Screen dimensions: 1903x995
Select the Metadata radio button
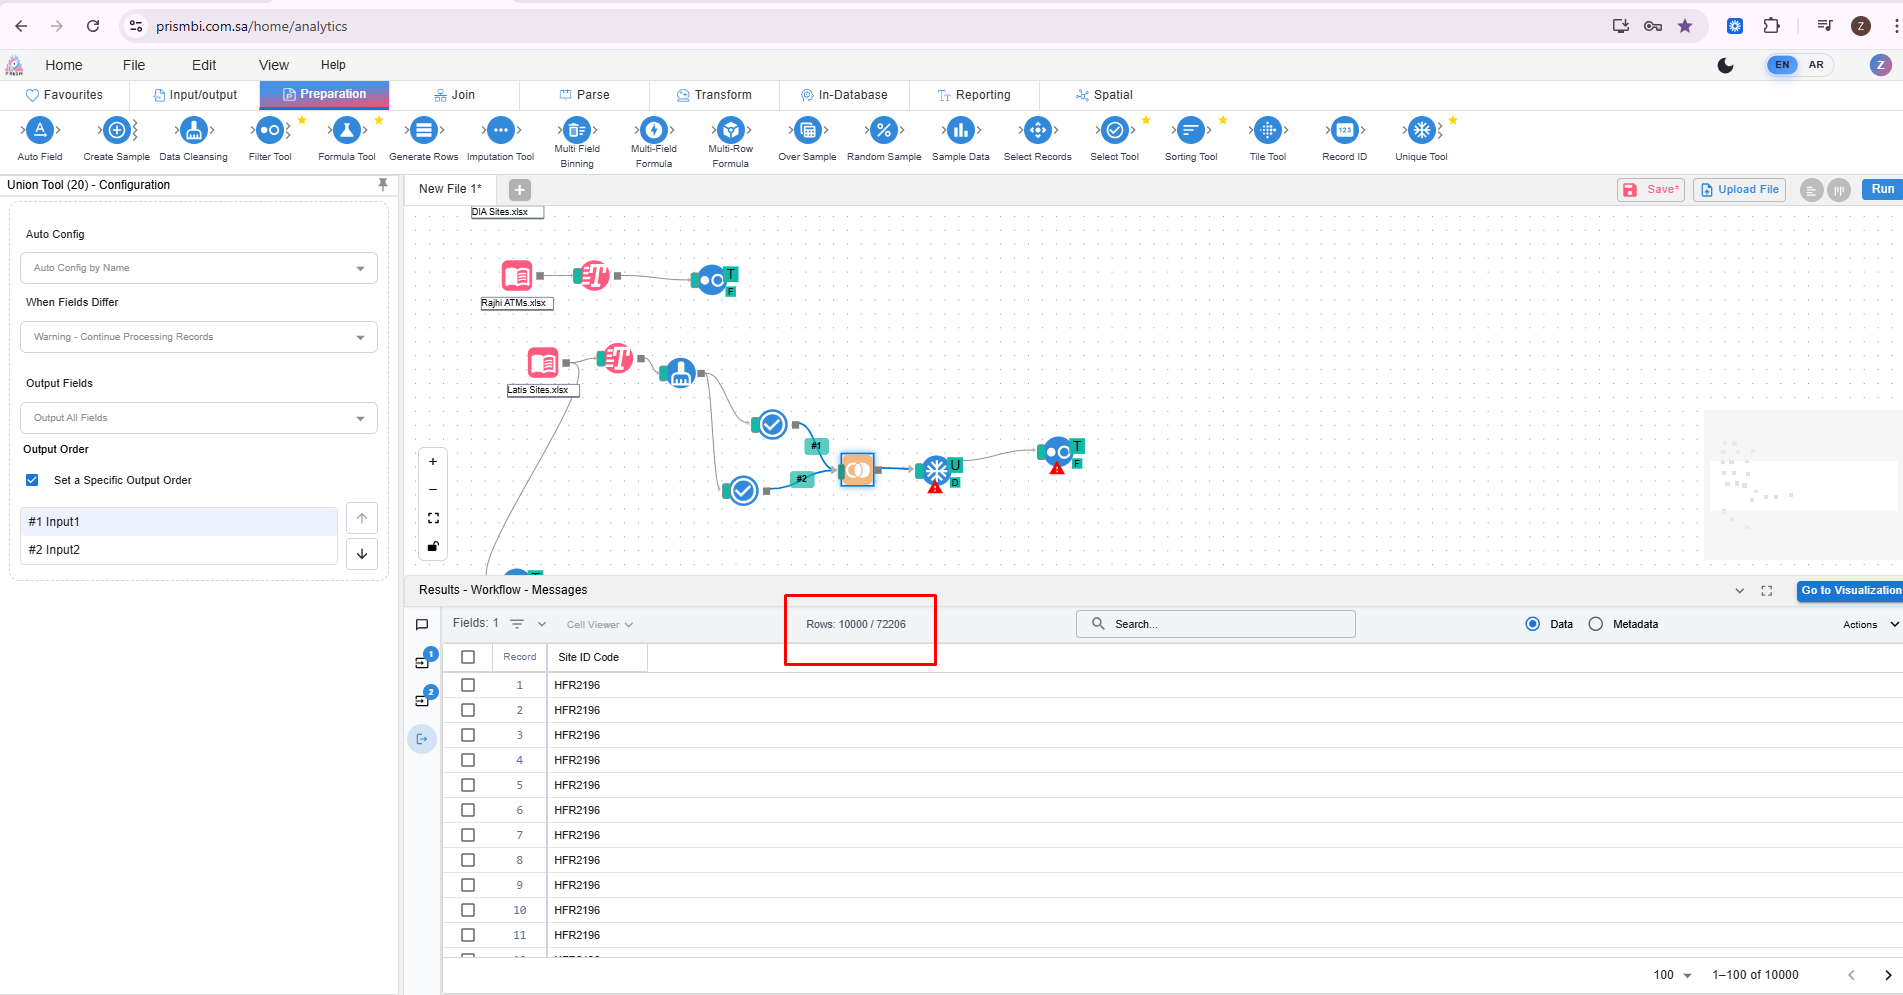click(x=1596, y=624)
